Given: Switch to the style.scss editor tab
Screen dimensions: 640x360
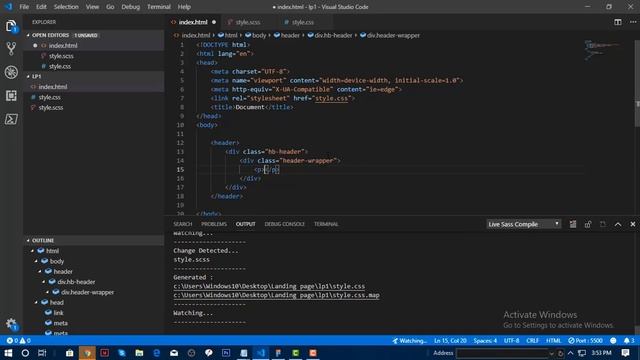Looking at the screenshot, I should click(x=247, y=22).
